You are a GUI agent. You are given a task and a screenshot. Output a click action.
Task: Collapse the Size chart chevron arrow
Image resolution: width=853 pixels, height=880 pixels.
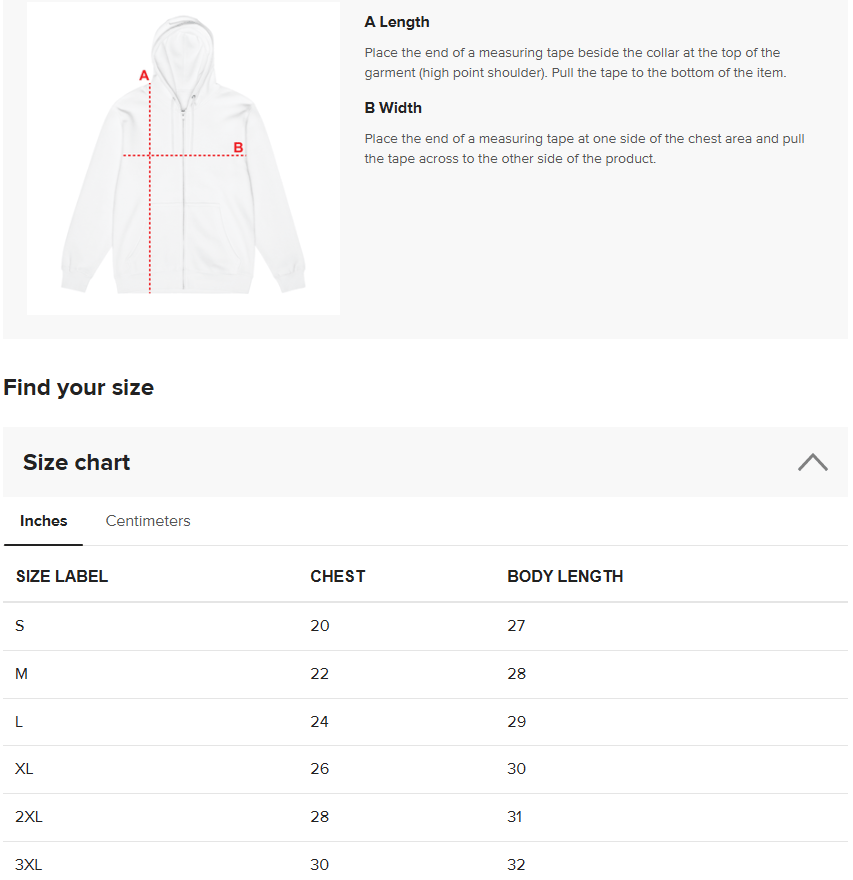pyautogui.click(x=812, y=462)
